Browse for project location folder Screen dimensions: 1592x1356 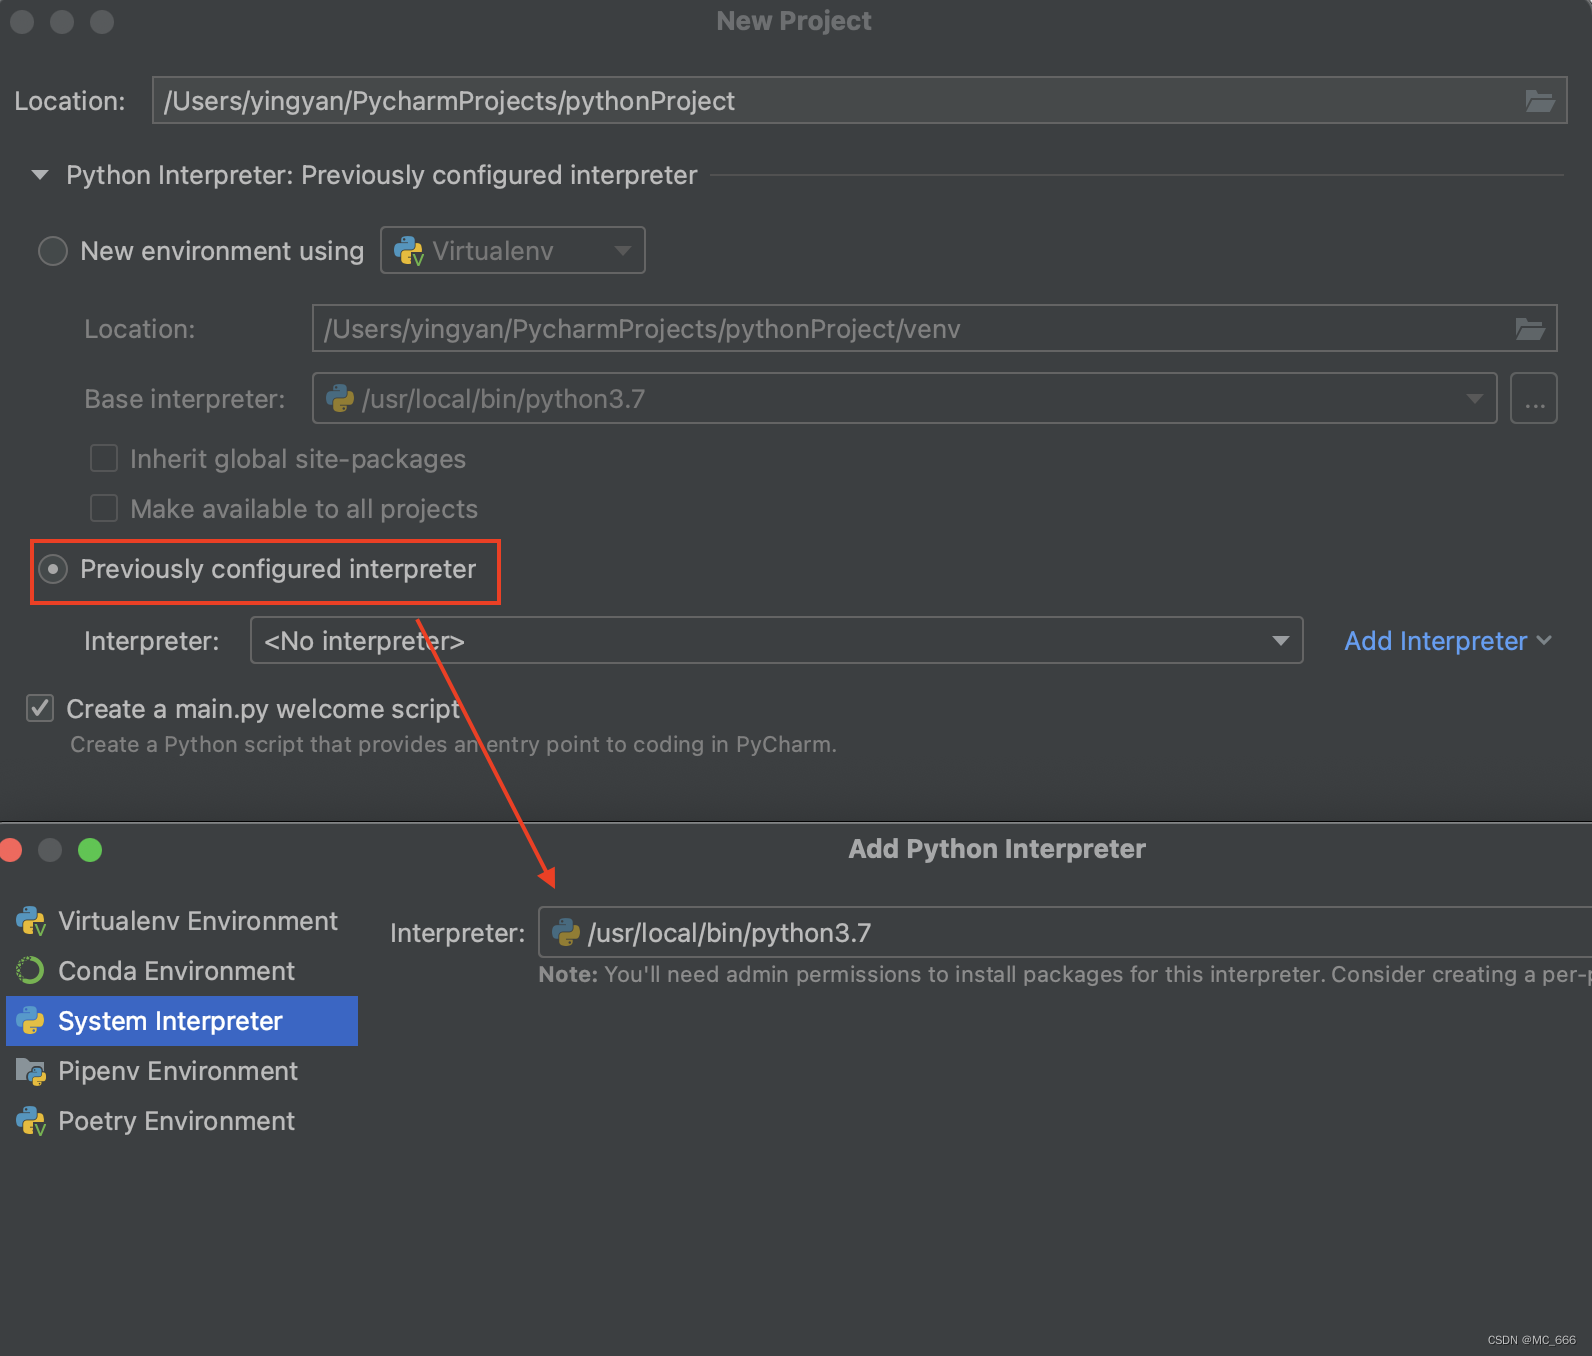point(1539,101)
